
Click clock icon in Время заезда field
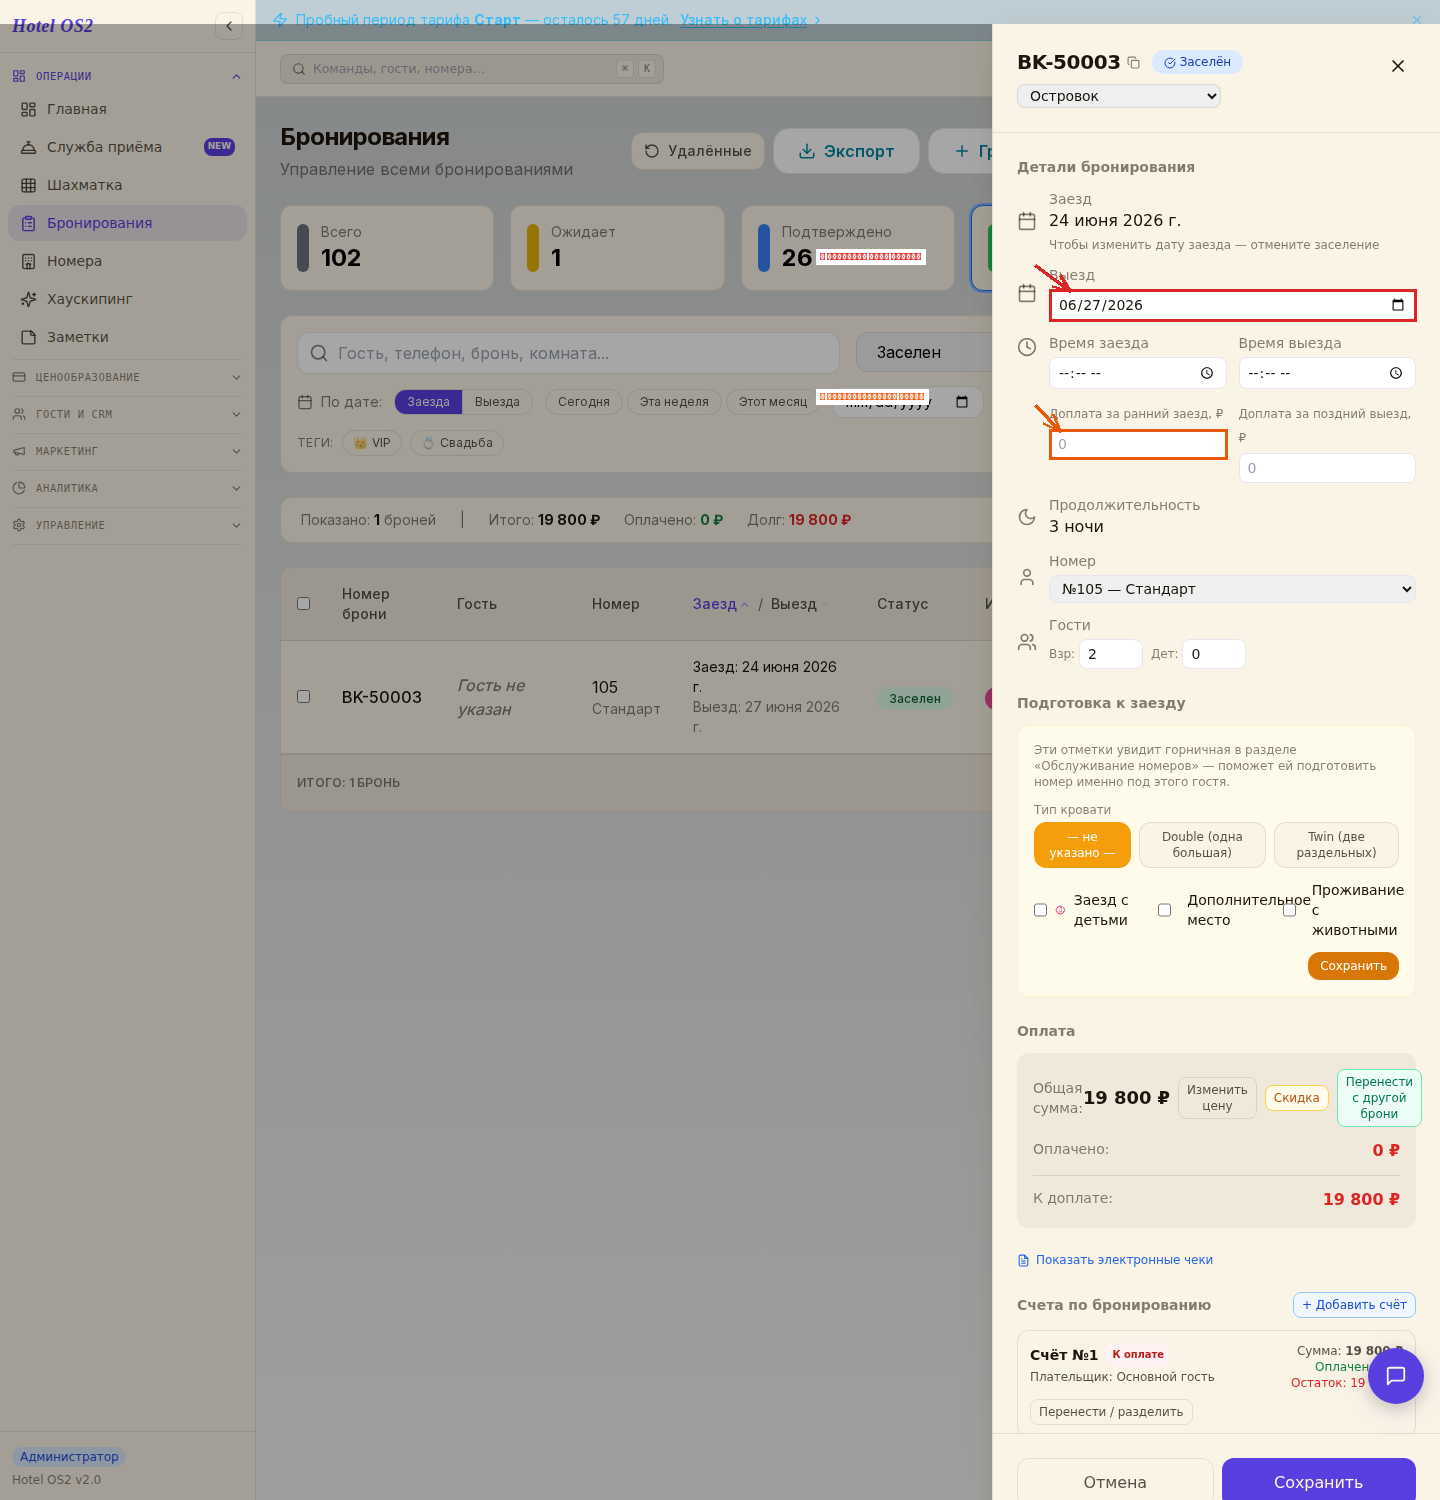pos(1207,373)
